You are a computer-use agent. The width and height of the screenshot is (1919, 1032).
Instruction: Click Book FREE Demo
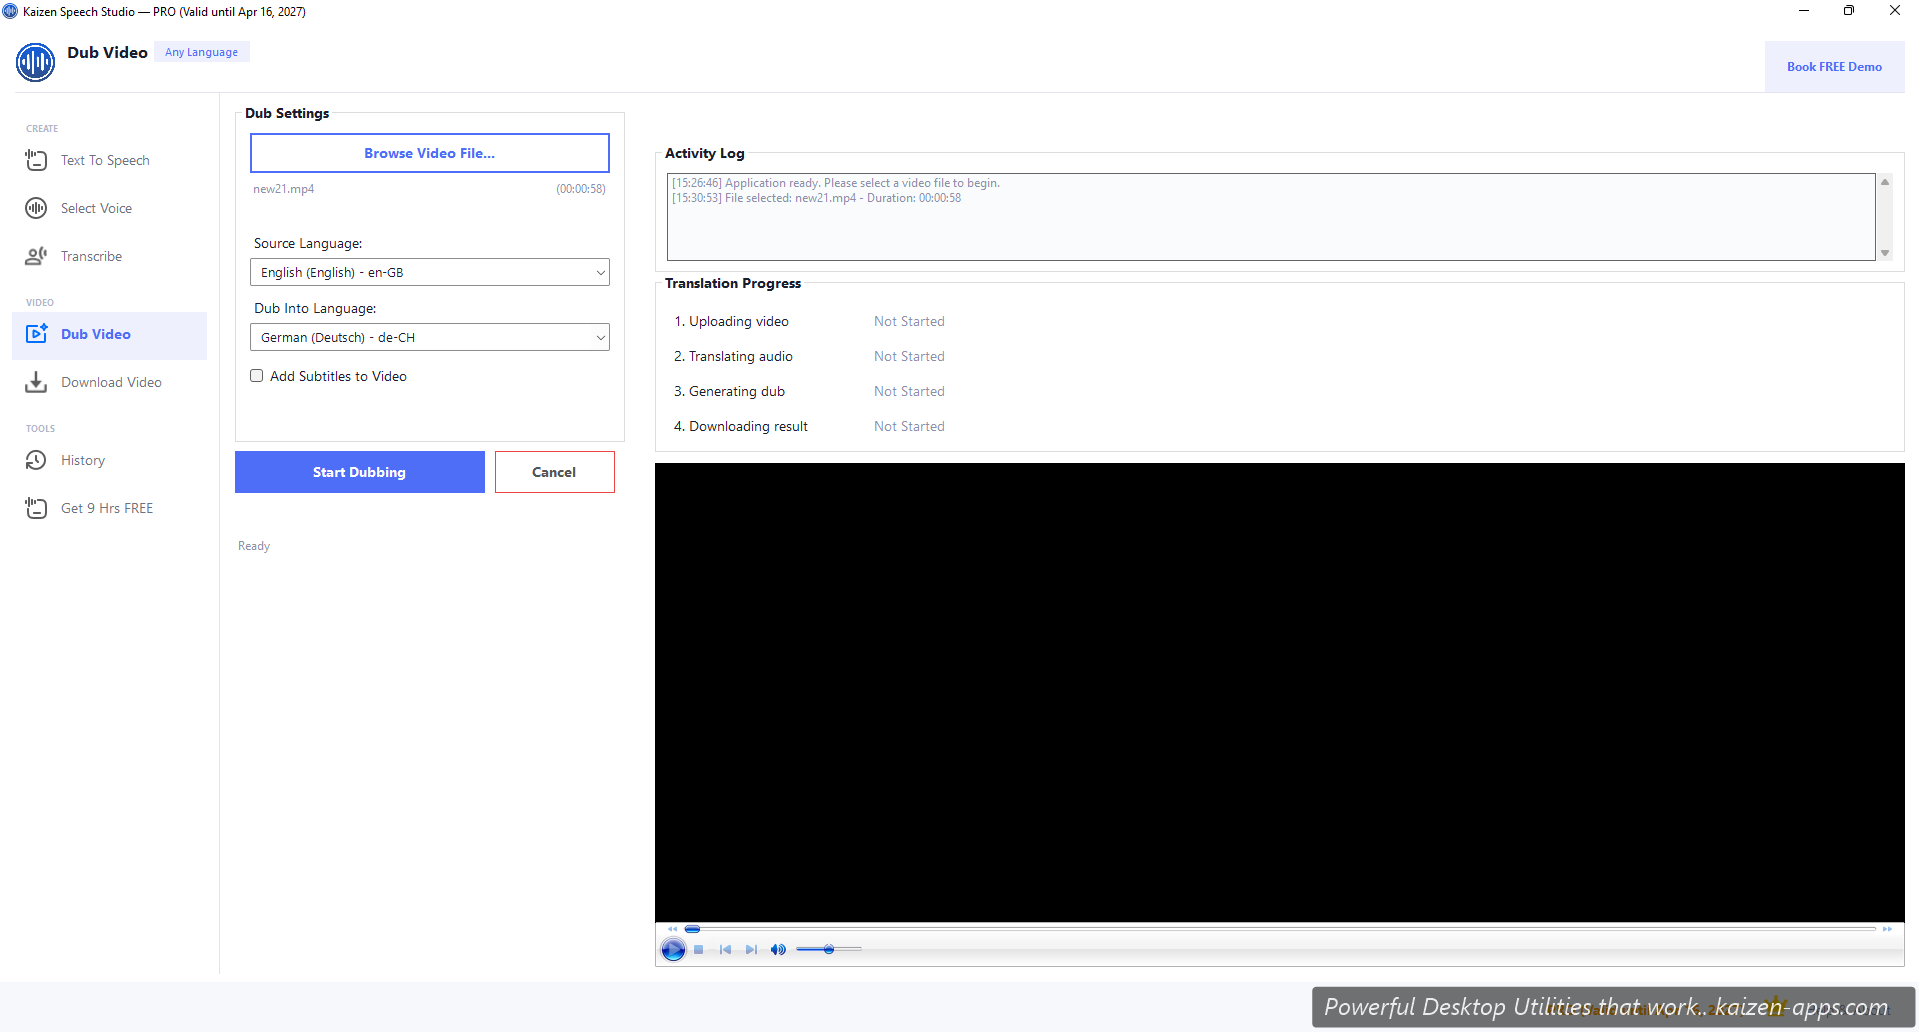[1834, 66]
